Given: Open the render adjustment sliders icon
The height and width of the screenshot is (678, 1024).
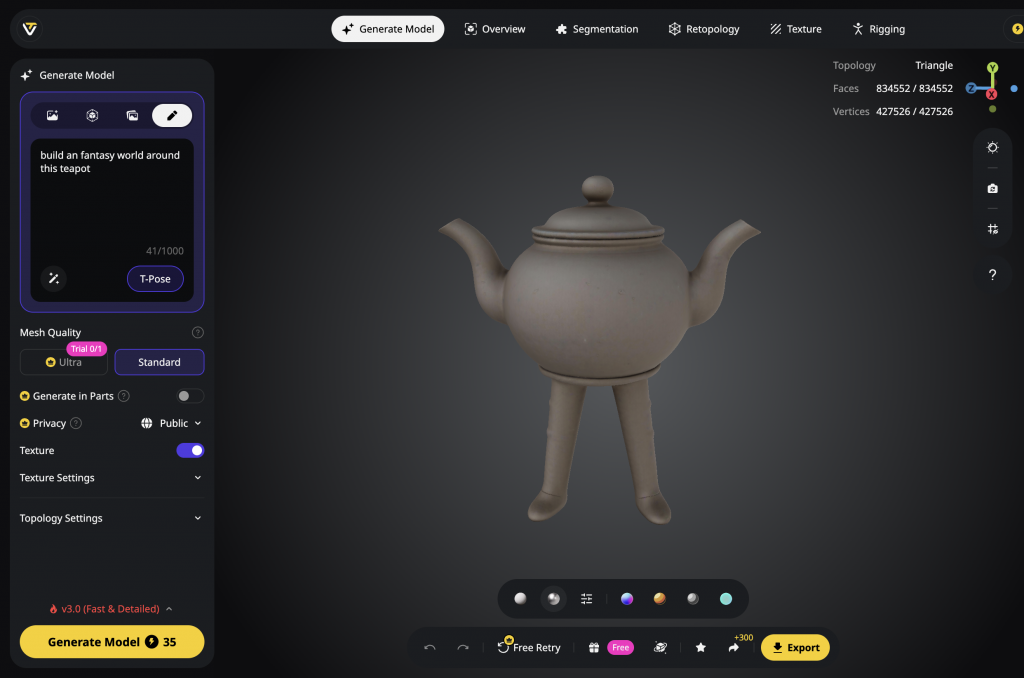Looking at the screenshot, I should pyautogui.click(x=587, y=599).
